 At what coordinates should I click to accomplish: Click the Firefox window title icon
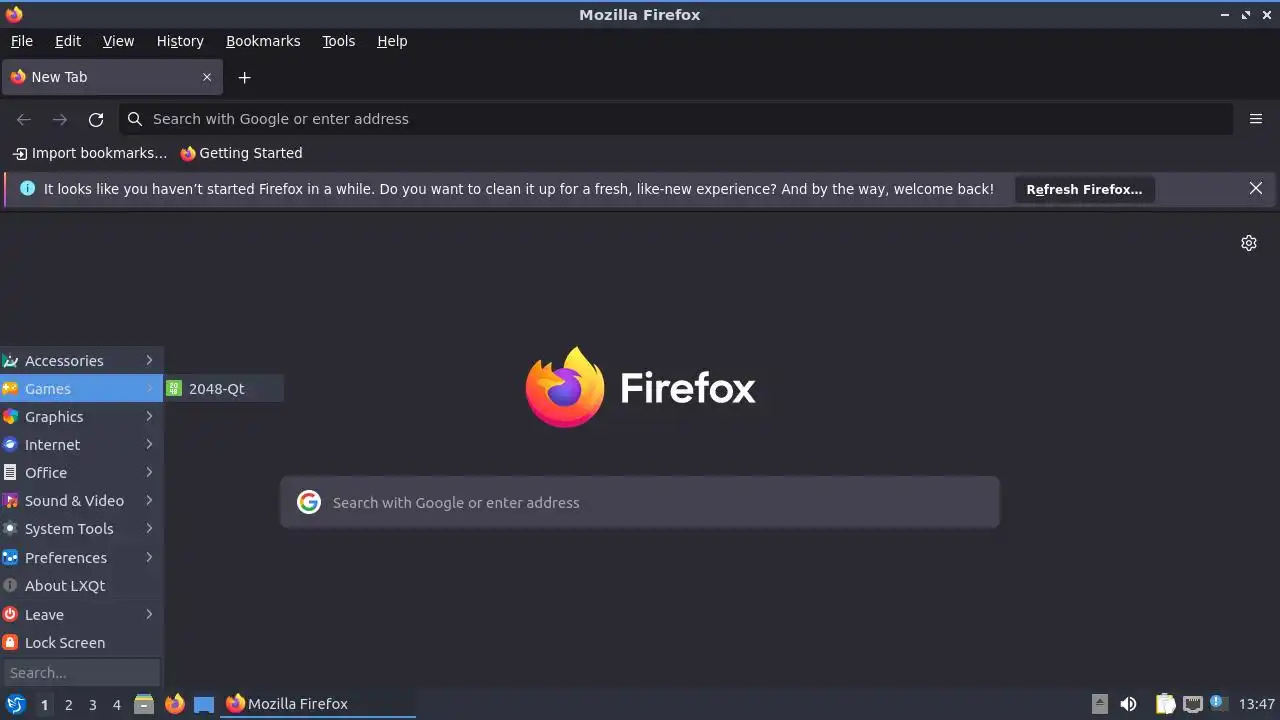pyautogui.click(x=14, y=14)
